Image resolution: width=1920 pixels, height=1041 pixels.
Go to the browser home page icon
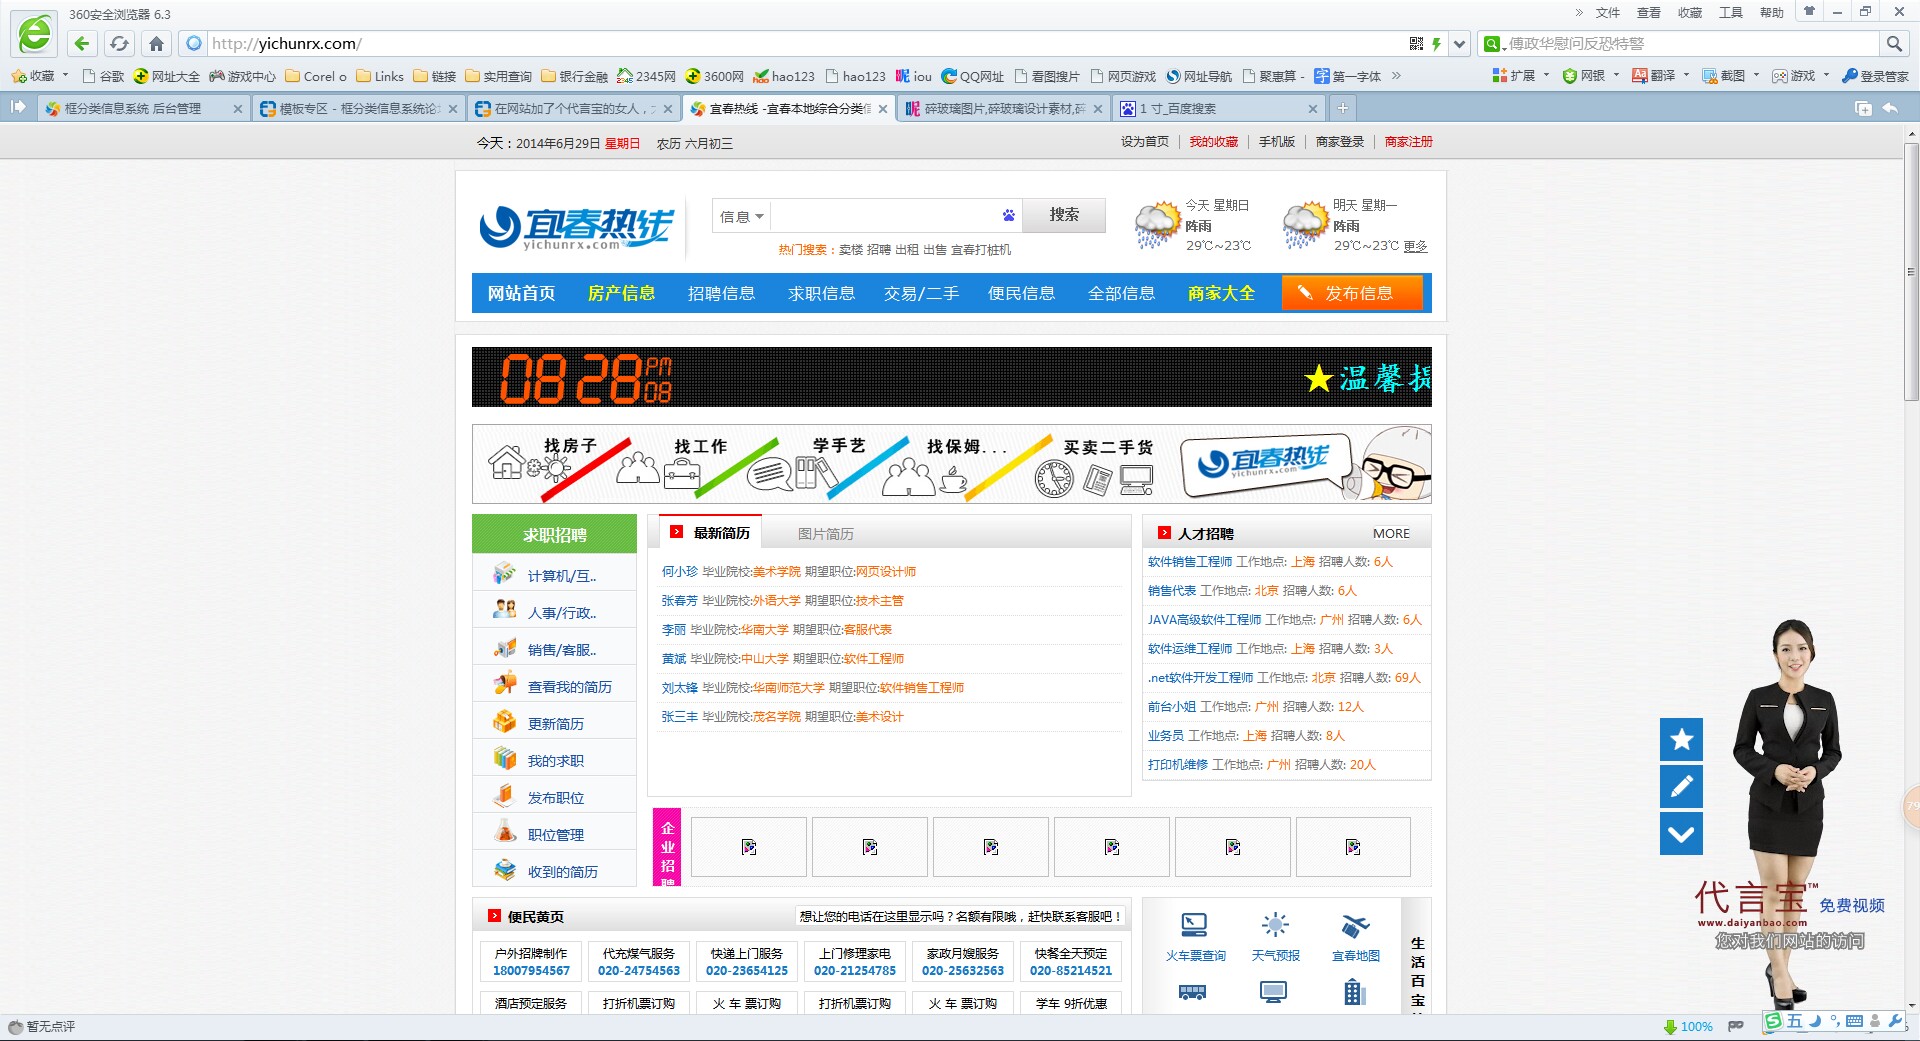click(156, 44)
